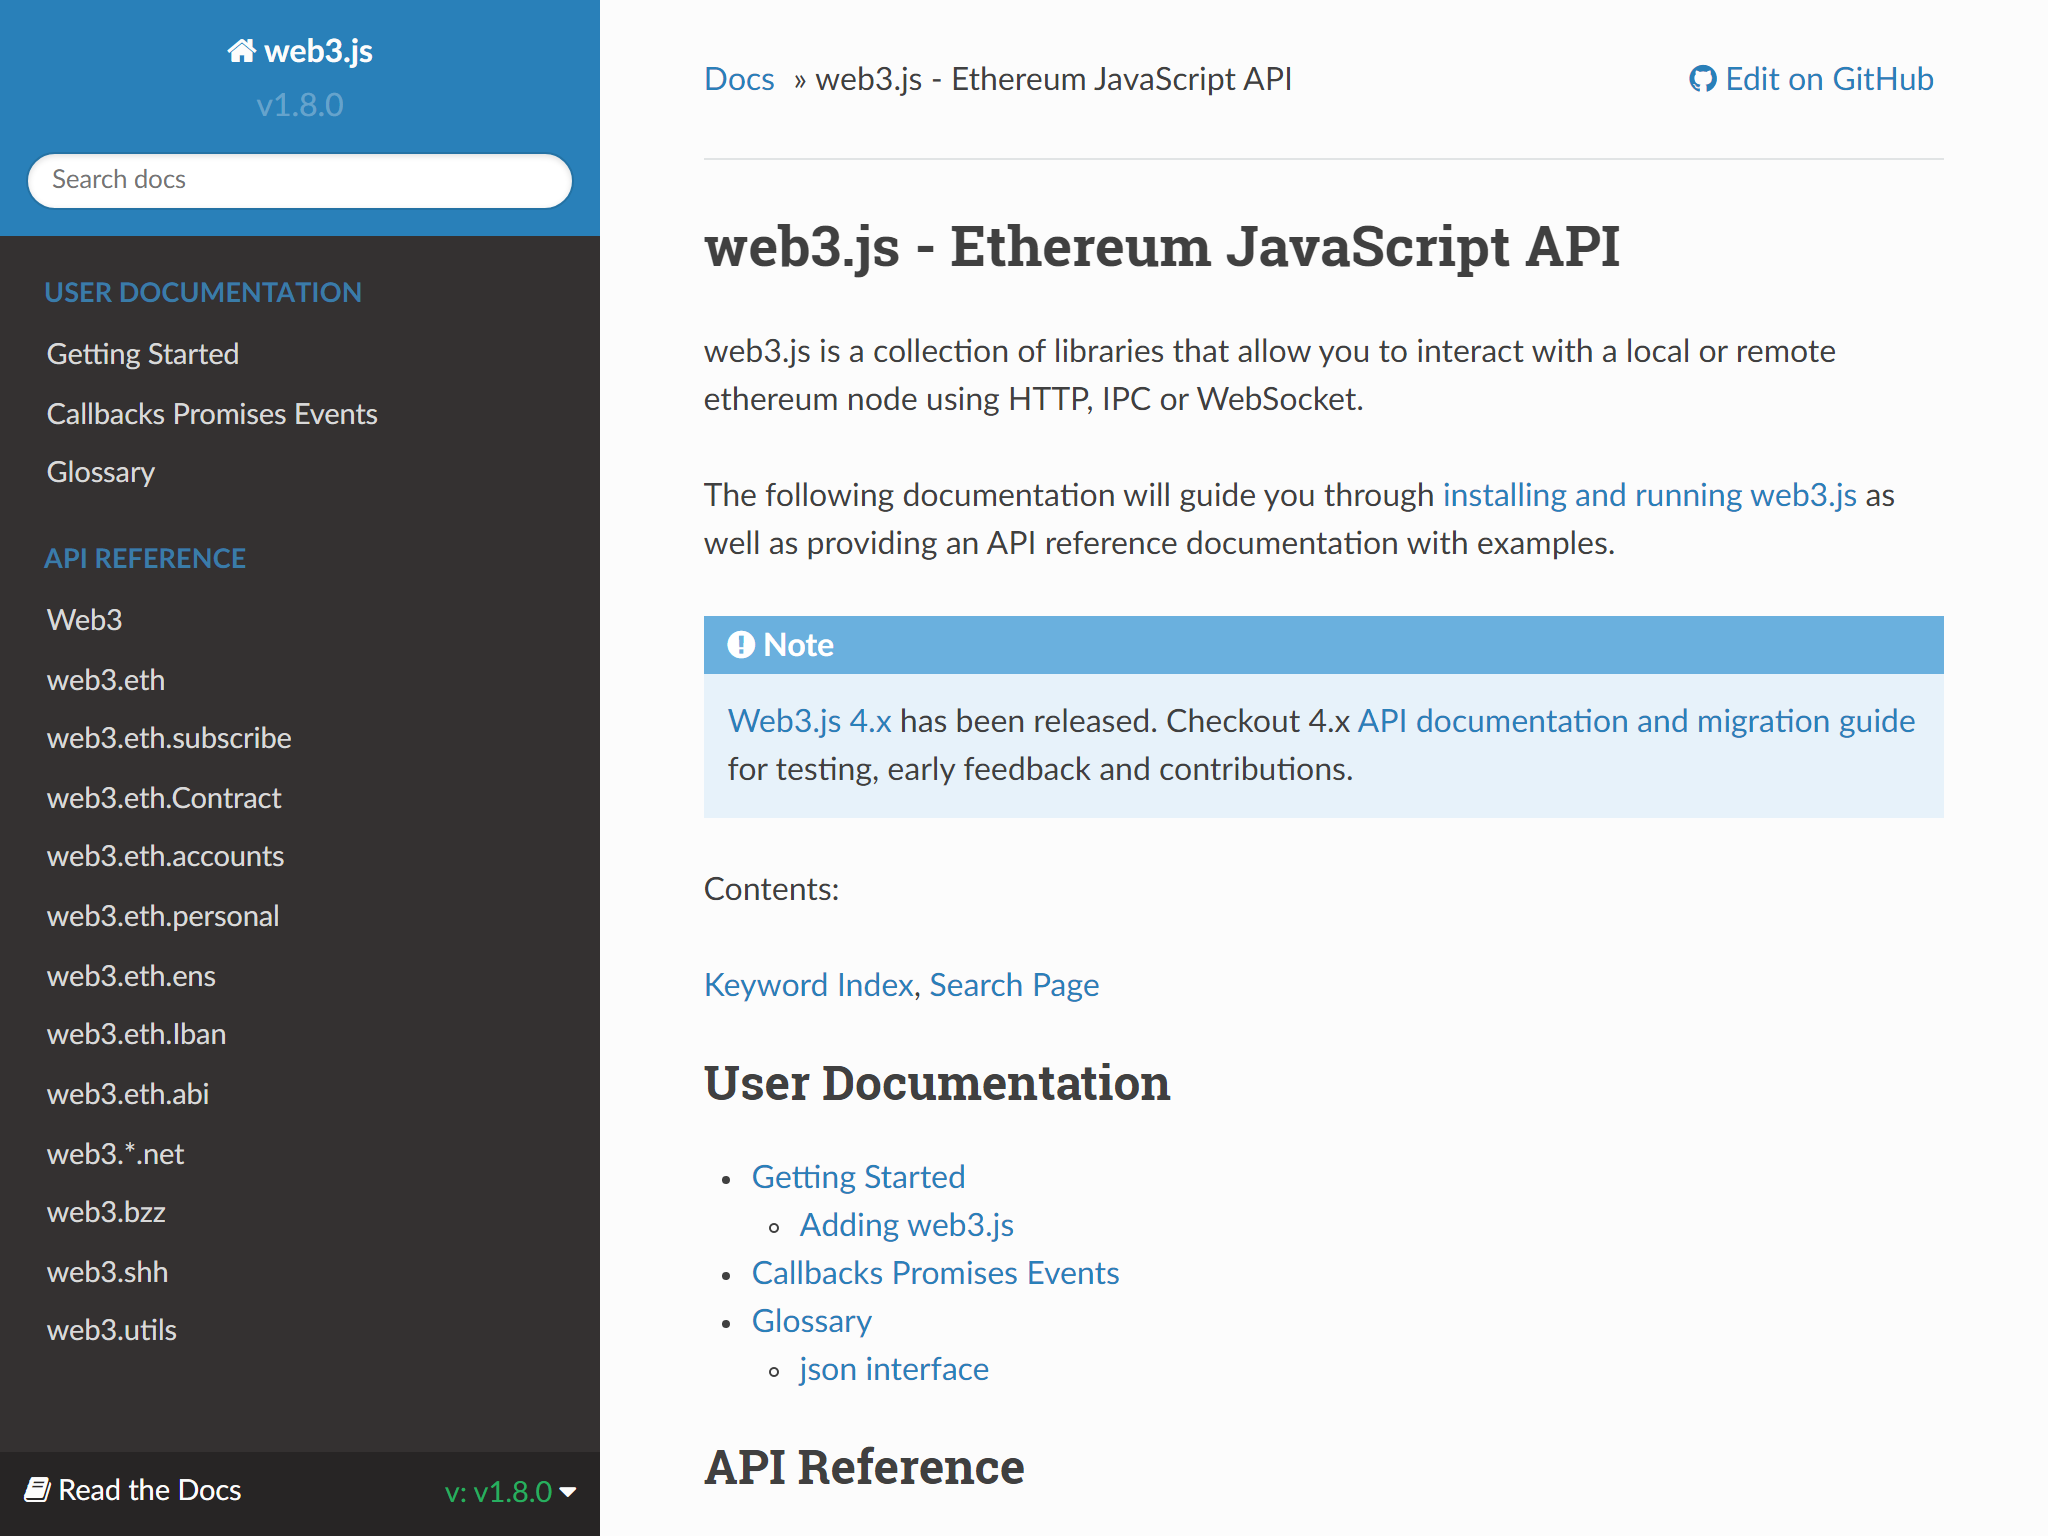The width and height of the screenshot is (2048, 1536).
Task: Expand the version selector dropdown chevron
Action: [x=568, y=1492]
